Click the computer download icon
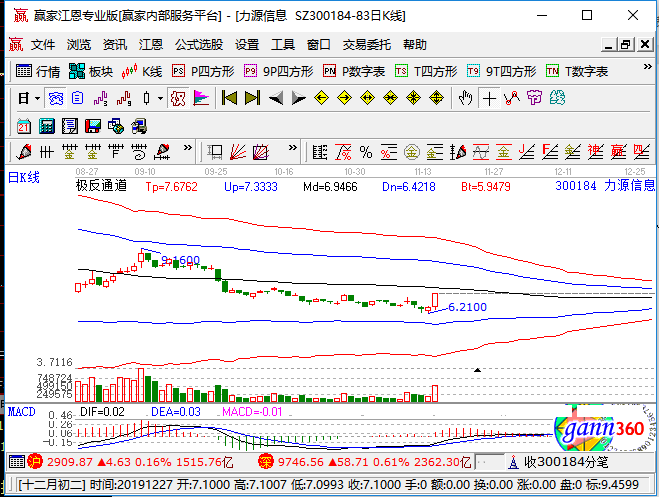Image resolution: width=659 pixels, height=497 pixels. pos(139,126)
